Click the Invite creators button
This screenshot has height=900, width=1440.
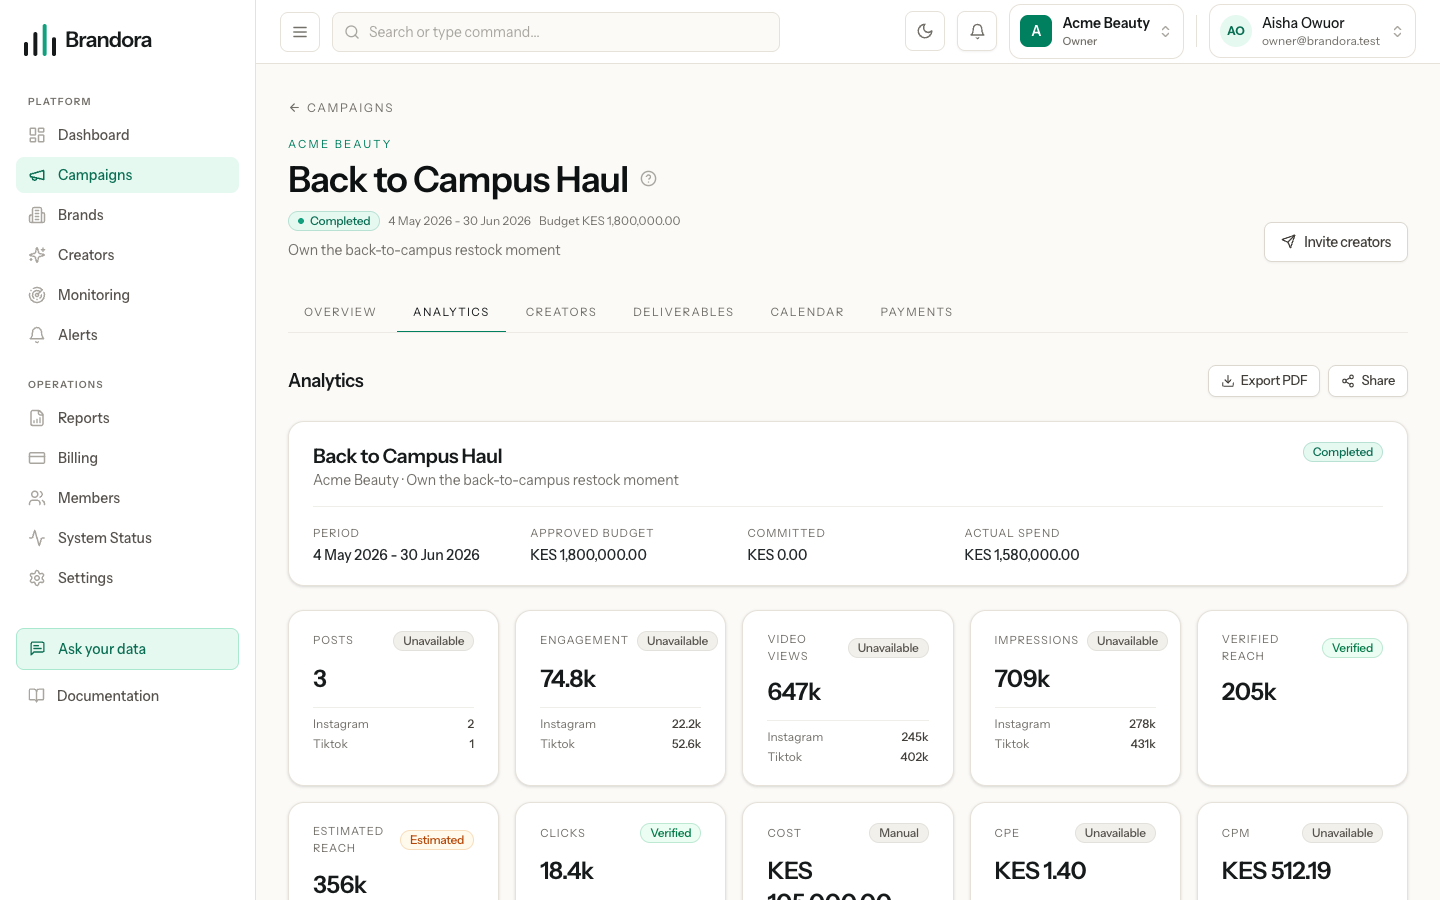(1336, 242)
